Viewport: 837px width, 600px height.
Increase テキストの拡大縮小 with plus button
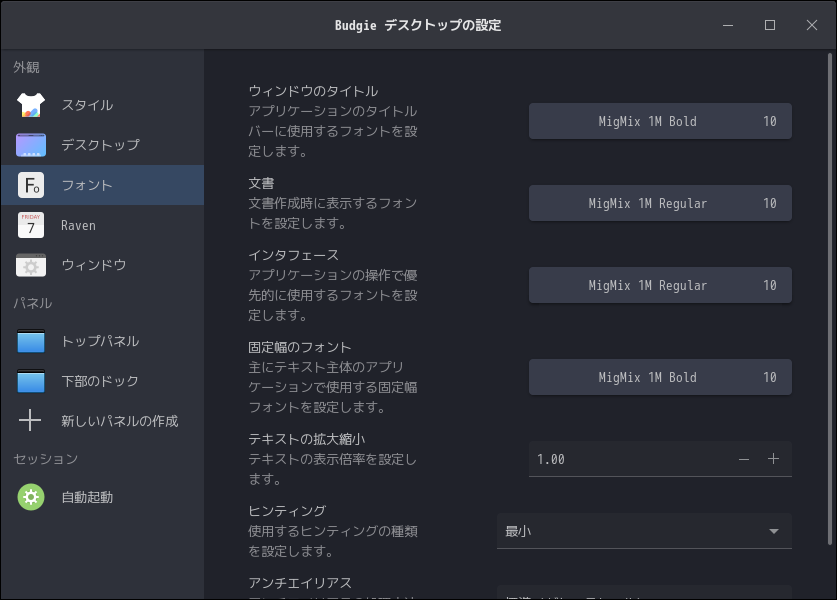(773, 459)
